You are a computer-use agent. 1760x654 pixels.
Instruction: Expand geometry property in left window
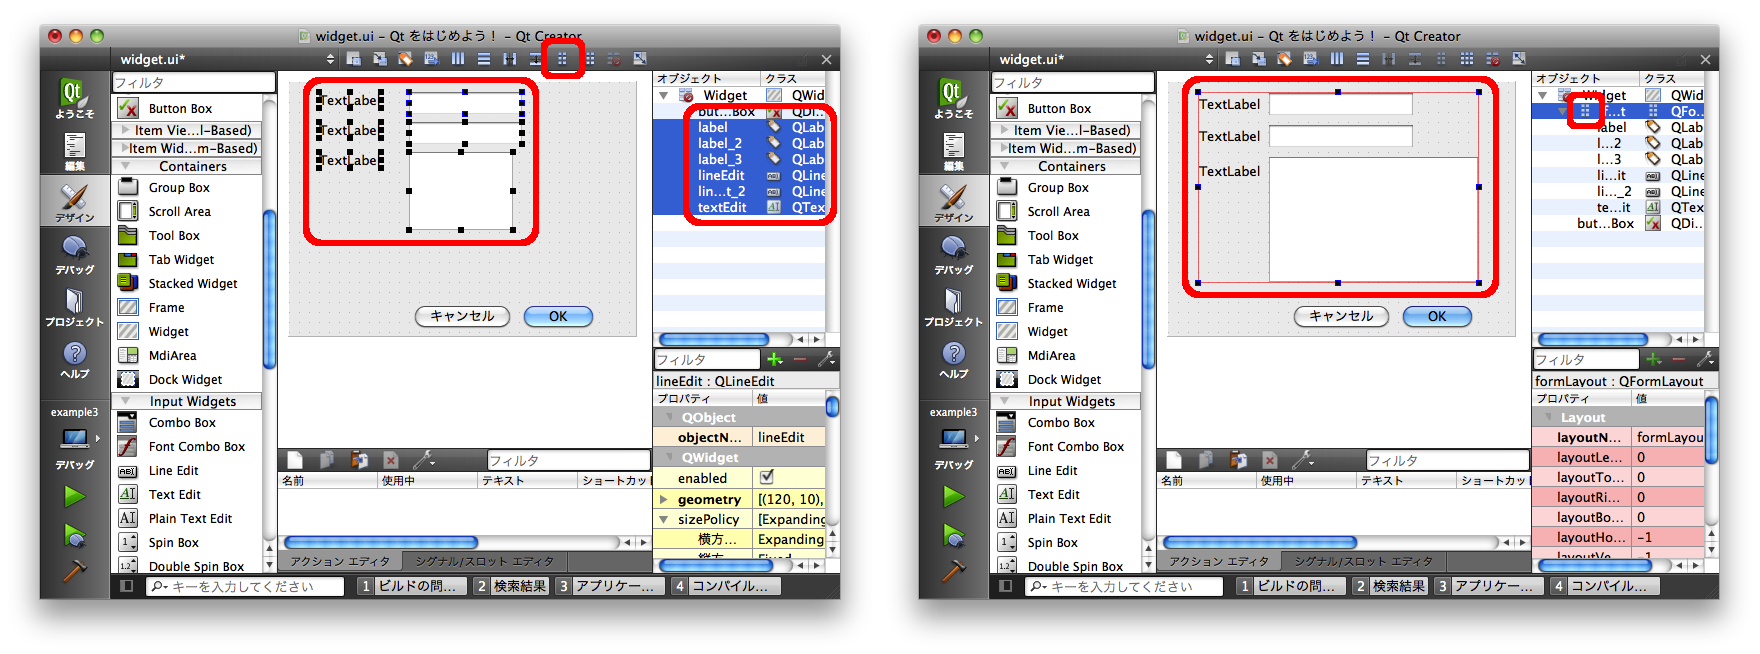click(663, 499)
